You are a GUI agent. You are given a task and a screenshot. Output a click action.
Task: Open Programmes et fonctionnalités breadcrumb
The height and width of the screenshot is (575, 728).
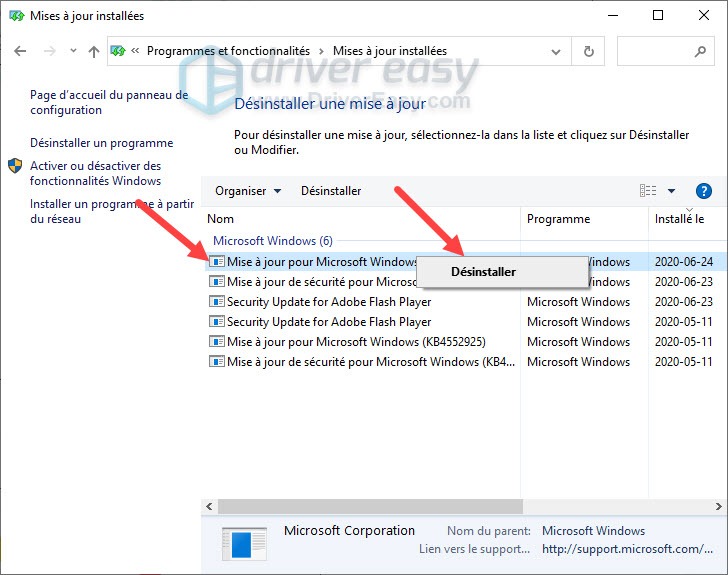click(x=228, y=51)
